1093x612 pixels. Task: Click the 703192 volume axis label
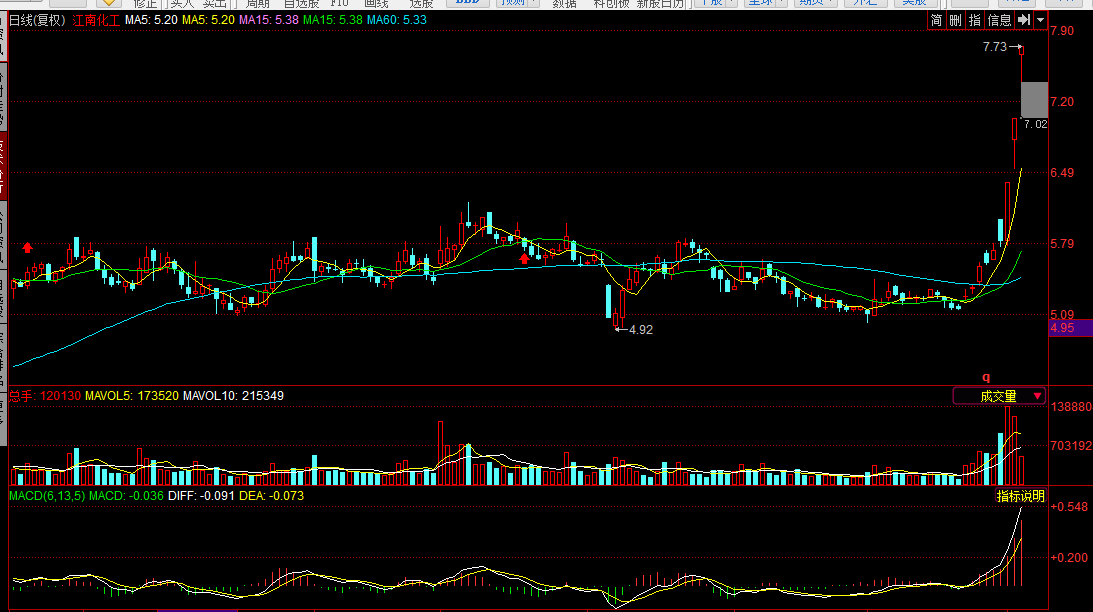coord(1071,445)
